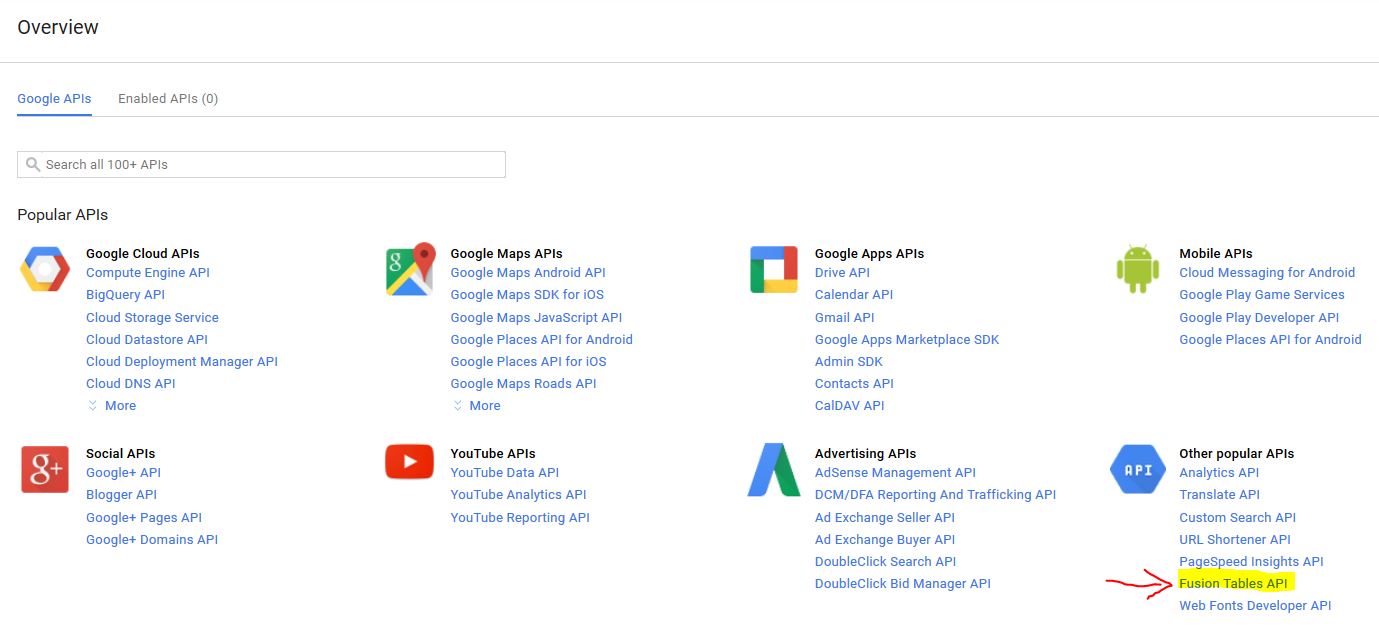This screenshot has width=1379, height=631.
Task: Click the Google+ Social APIs icon
Action: (45, 469)
